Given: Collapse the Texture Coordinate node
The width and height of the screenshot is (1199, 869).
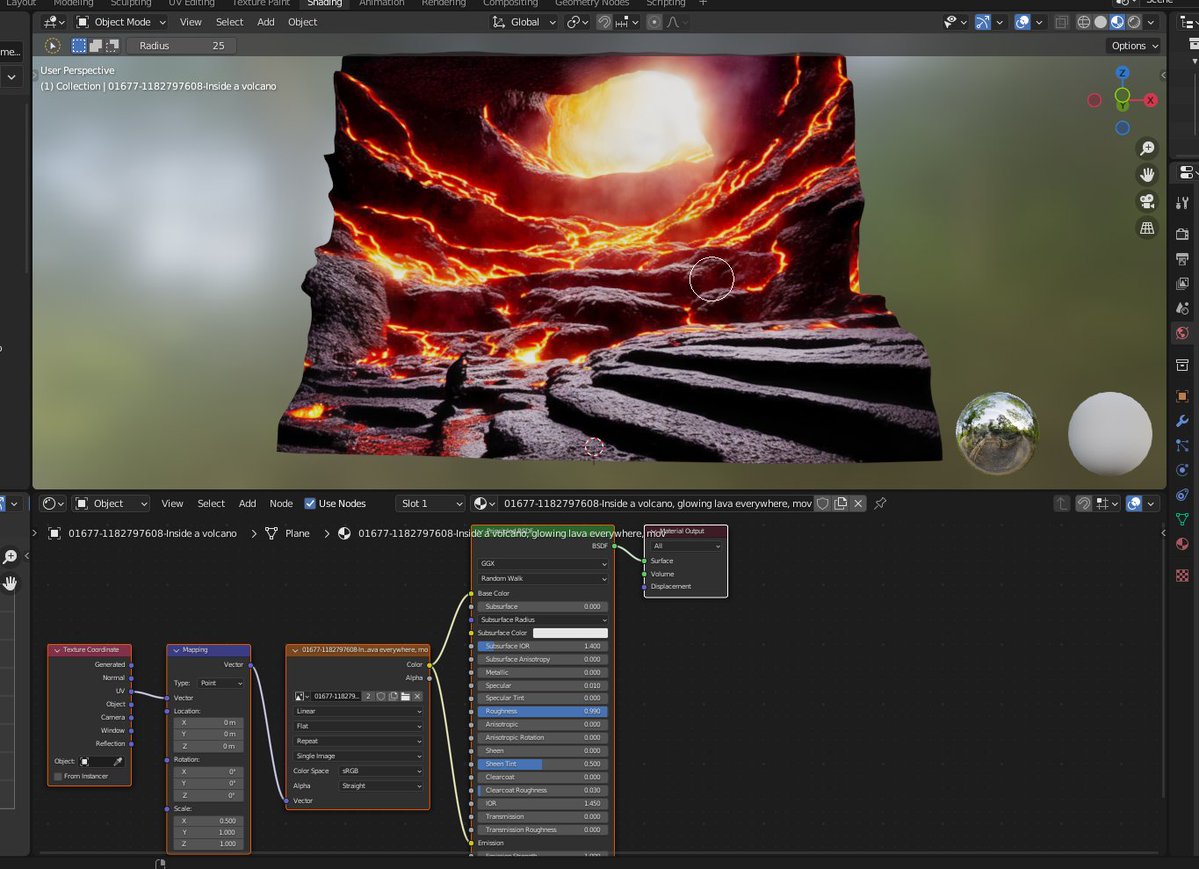Looking at the screenshot, I should click(57, 650).
